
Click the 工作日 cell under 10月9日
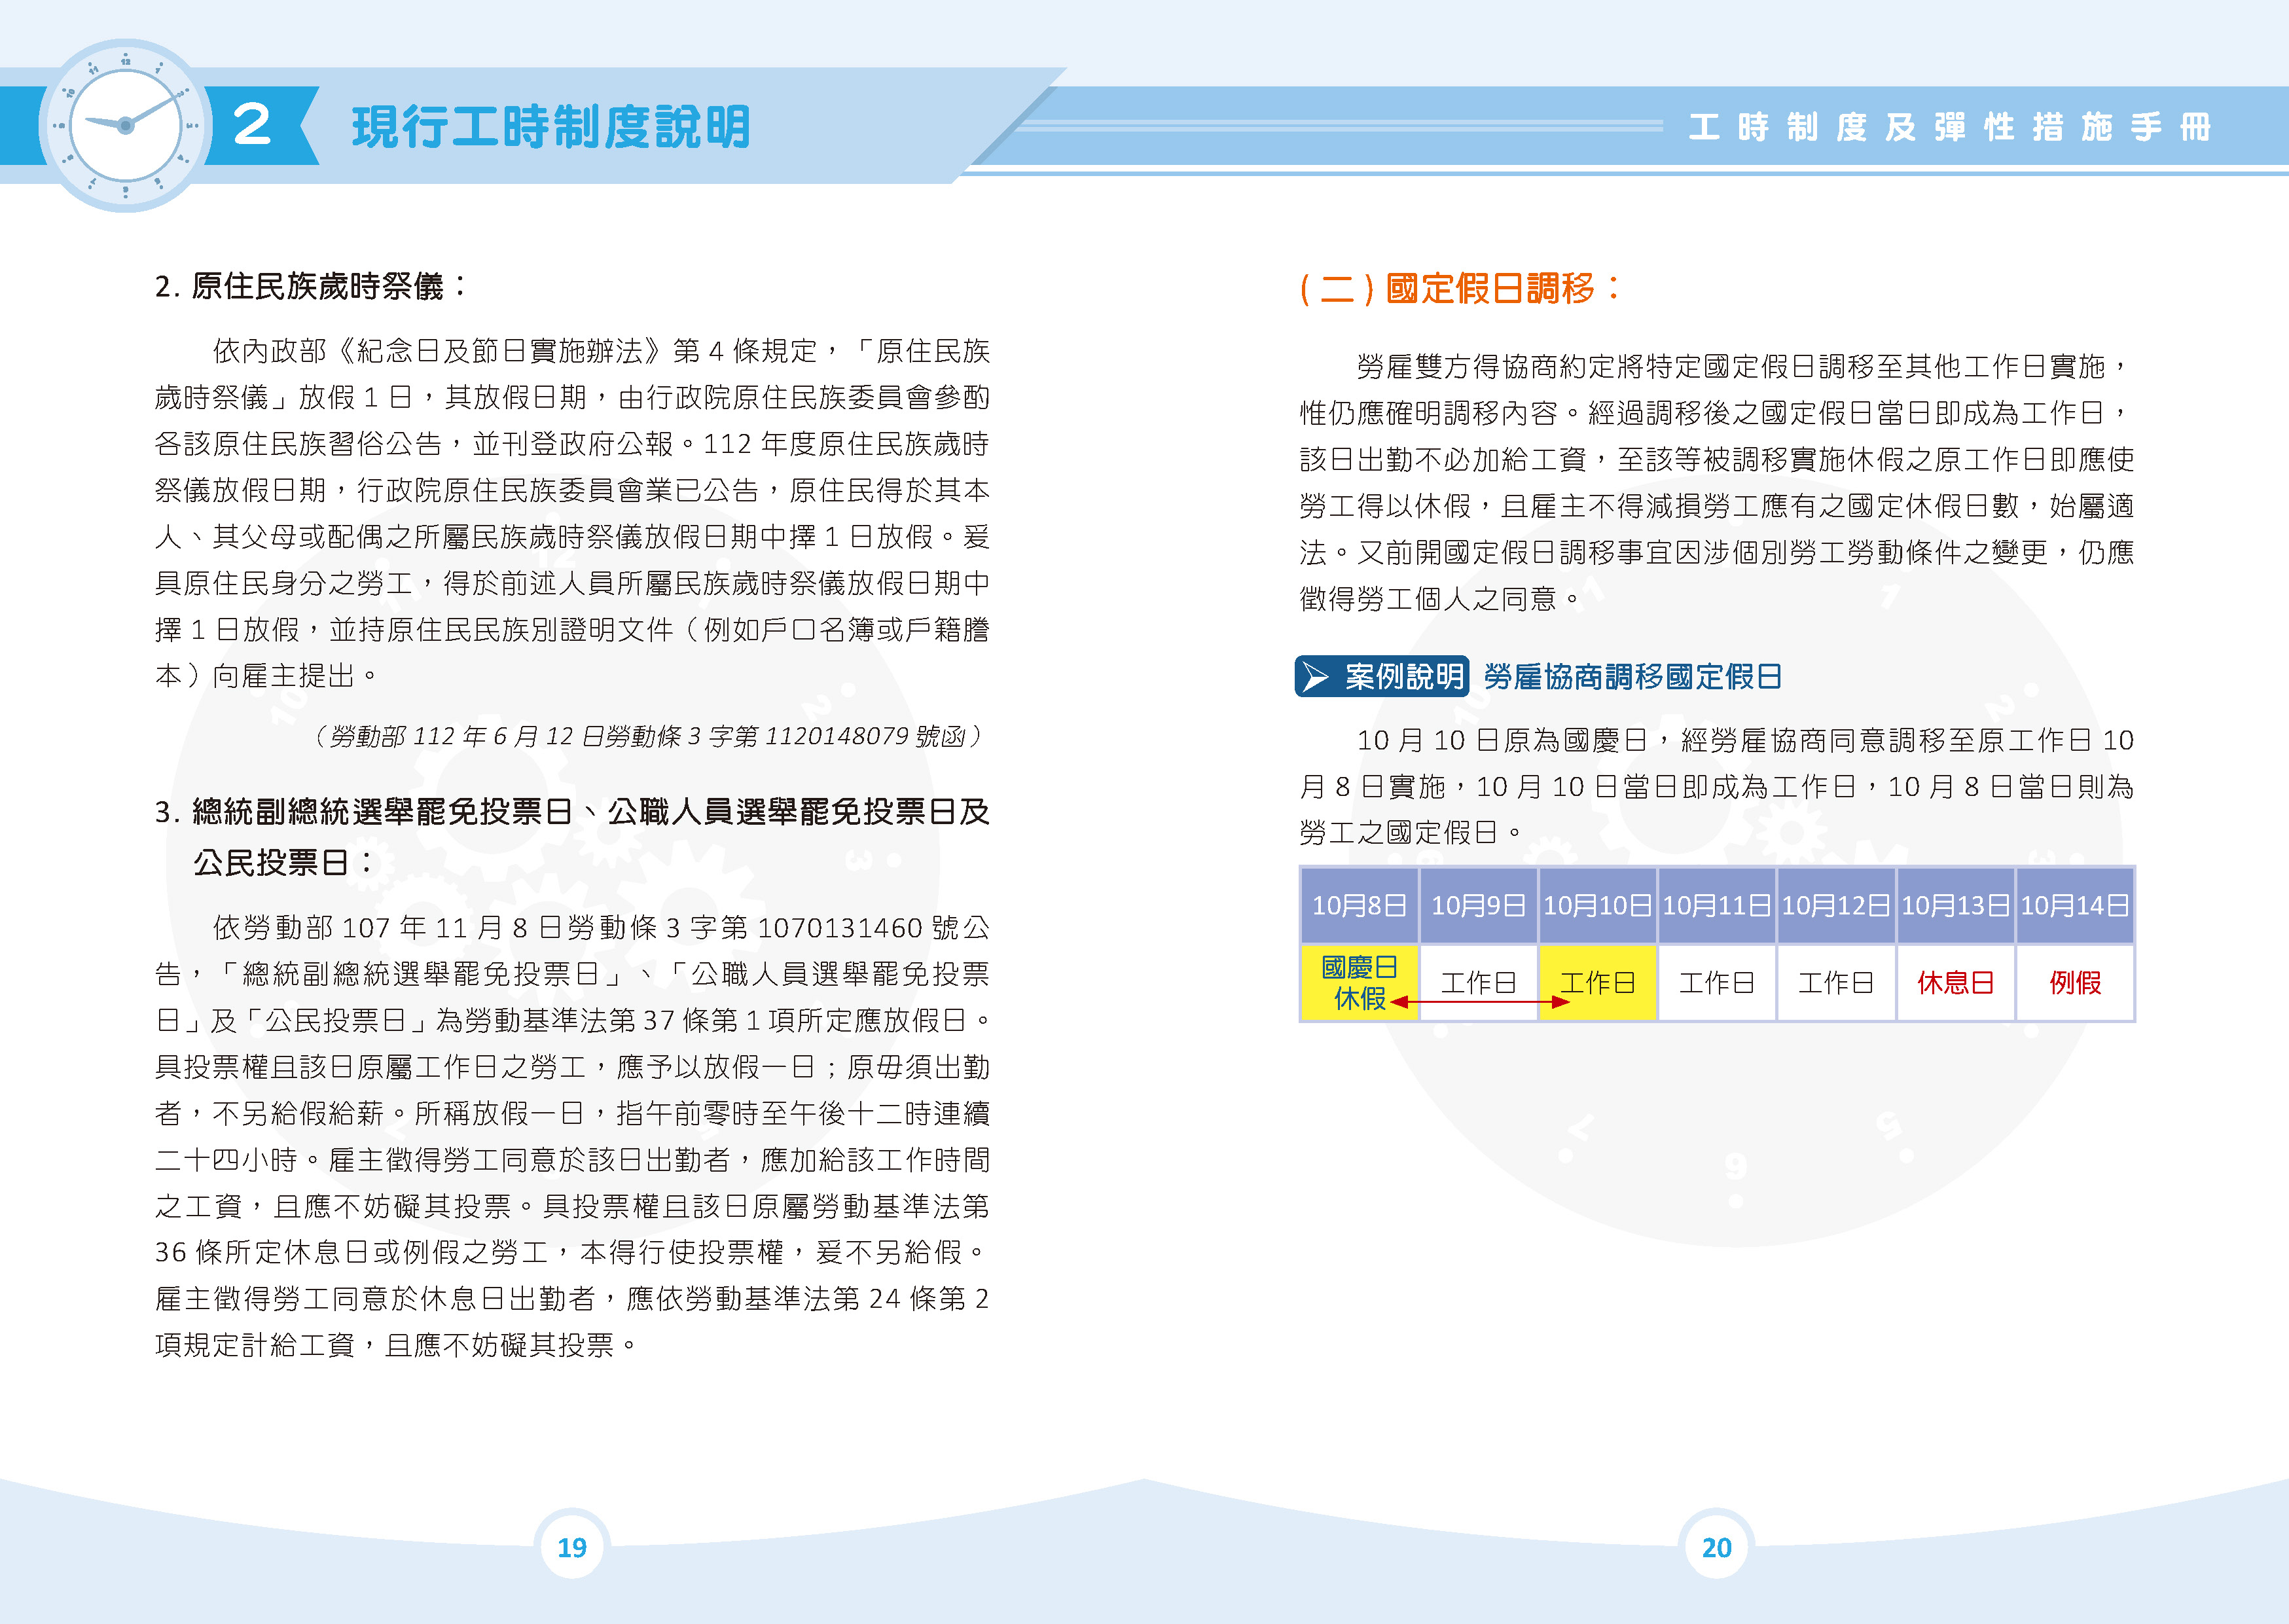[x=1478, y=982]
